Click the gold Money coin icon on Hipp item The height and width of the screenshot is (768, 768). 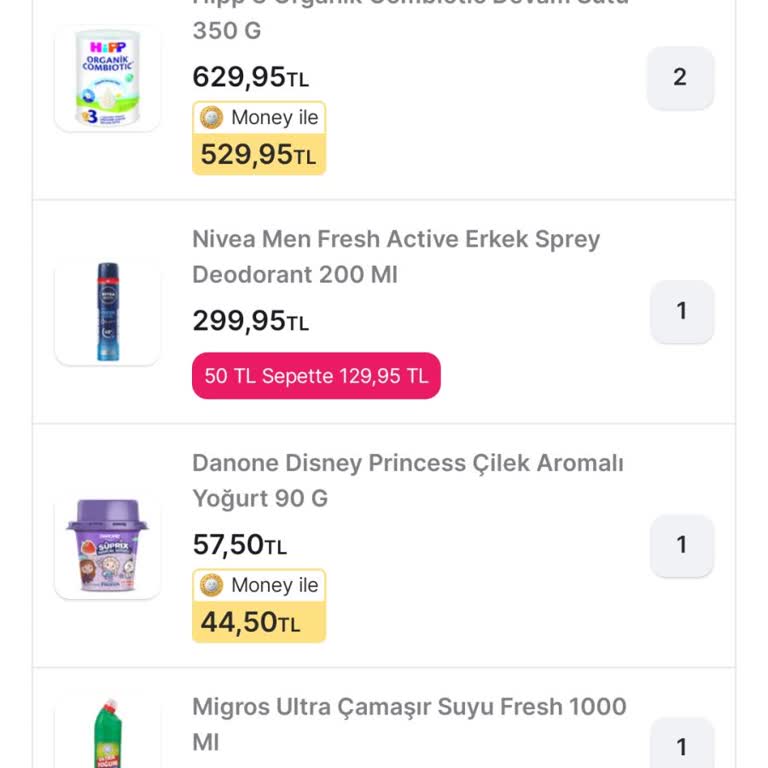212,118
